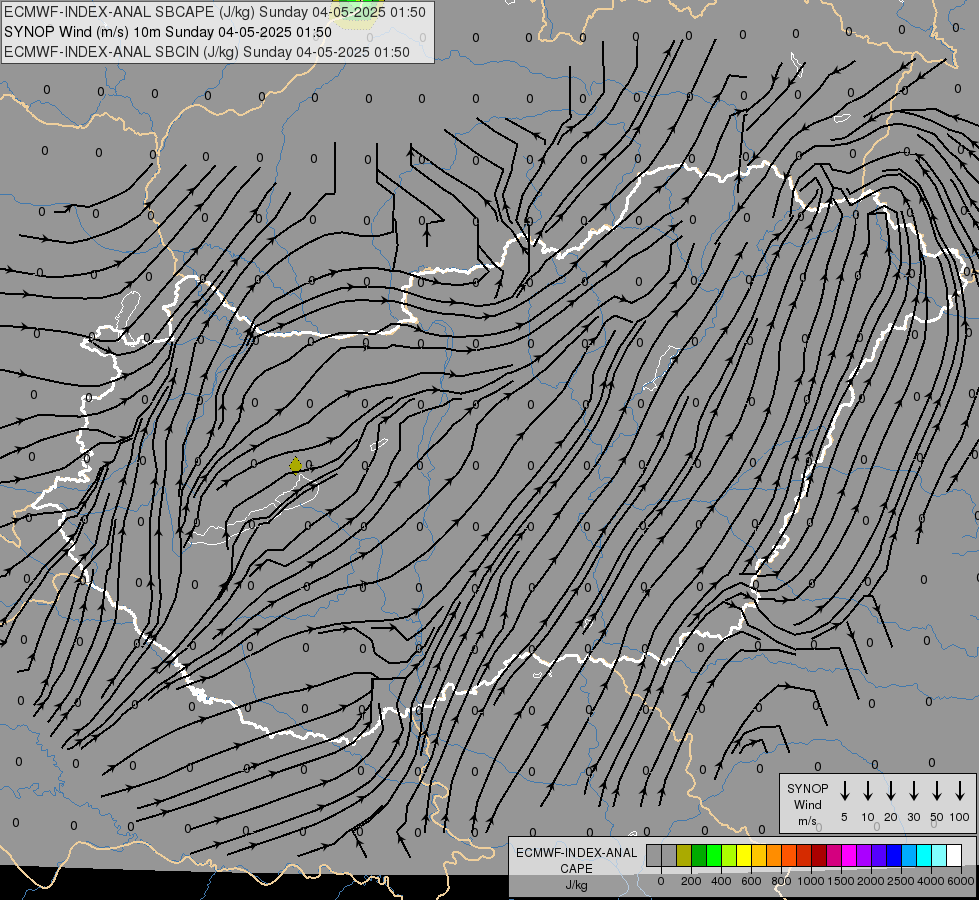Select the bright magenta swatch right of 1500 tick

850,855
